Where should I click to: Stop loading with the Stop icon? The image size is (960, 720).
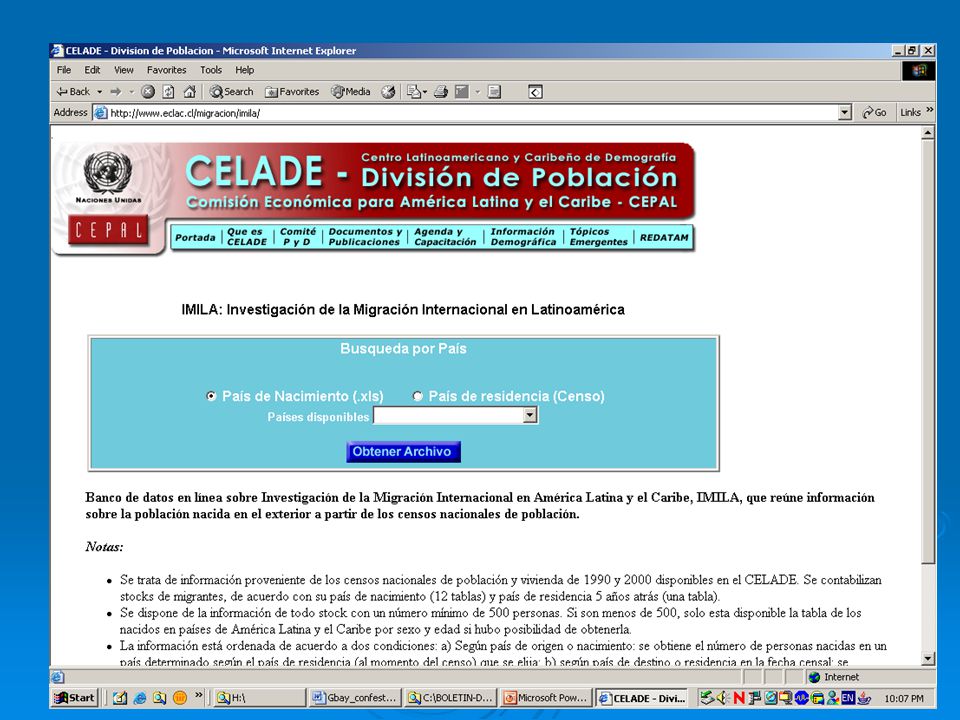[148, 92]
